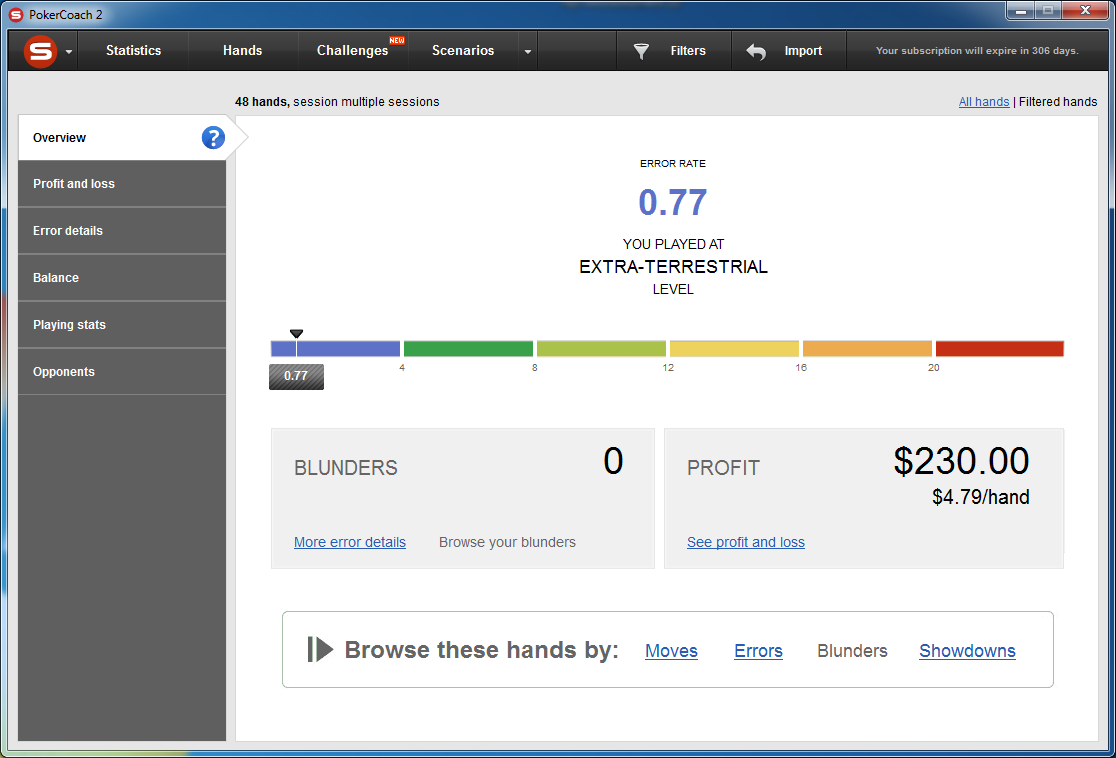Open the Statistics menu
This screenshot has height=758, width=1116.
pos(133,51)
